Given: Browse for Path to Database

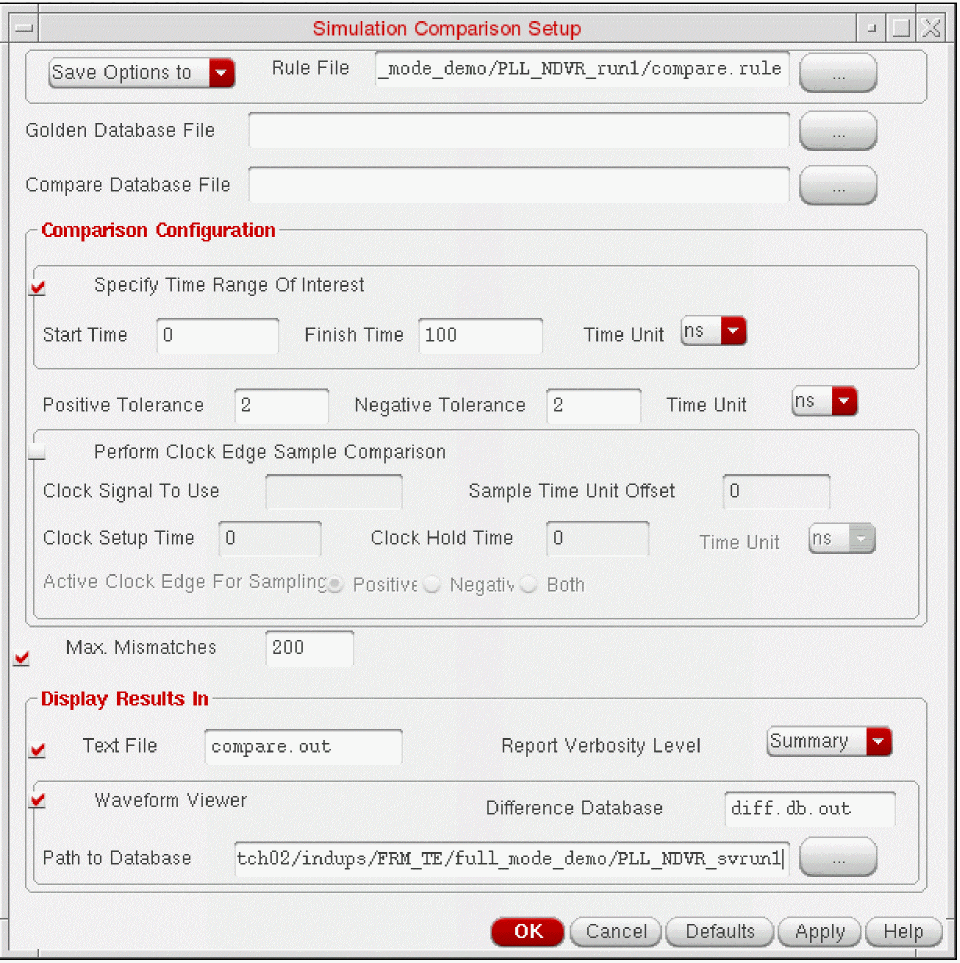Looking at the screenshot, I should (x=837, y=857).
